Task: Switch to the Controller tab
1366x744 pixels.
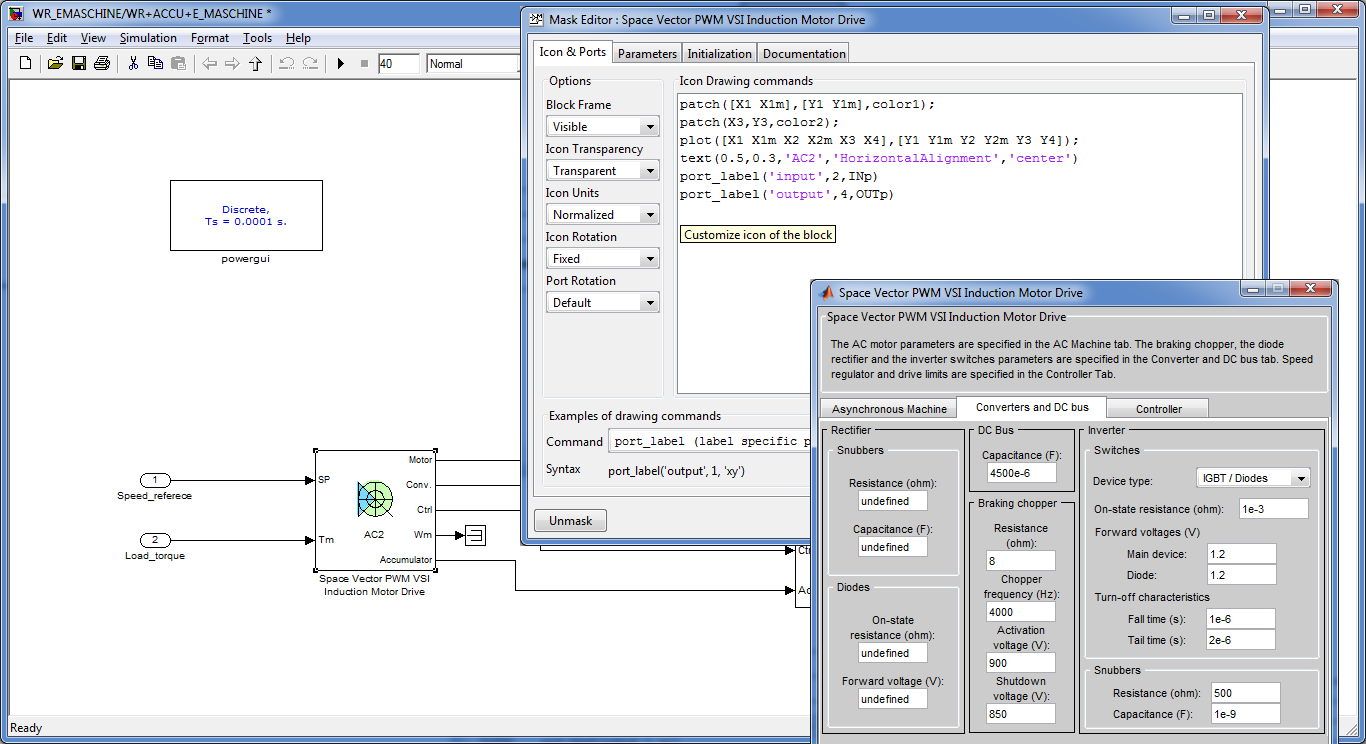Action: coord(1158,409)
